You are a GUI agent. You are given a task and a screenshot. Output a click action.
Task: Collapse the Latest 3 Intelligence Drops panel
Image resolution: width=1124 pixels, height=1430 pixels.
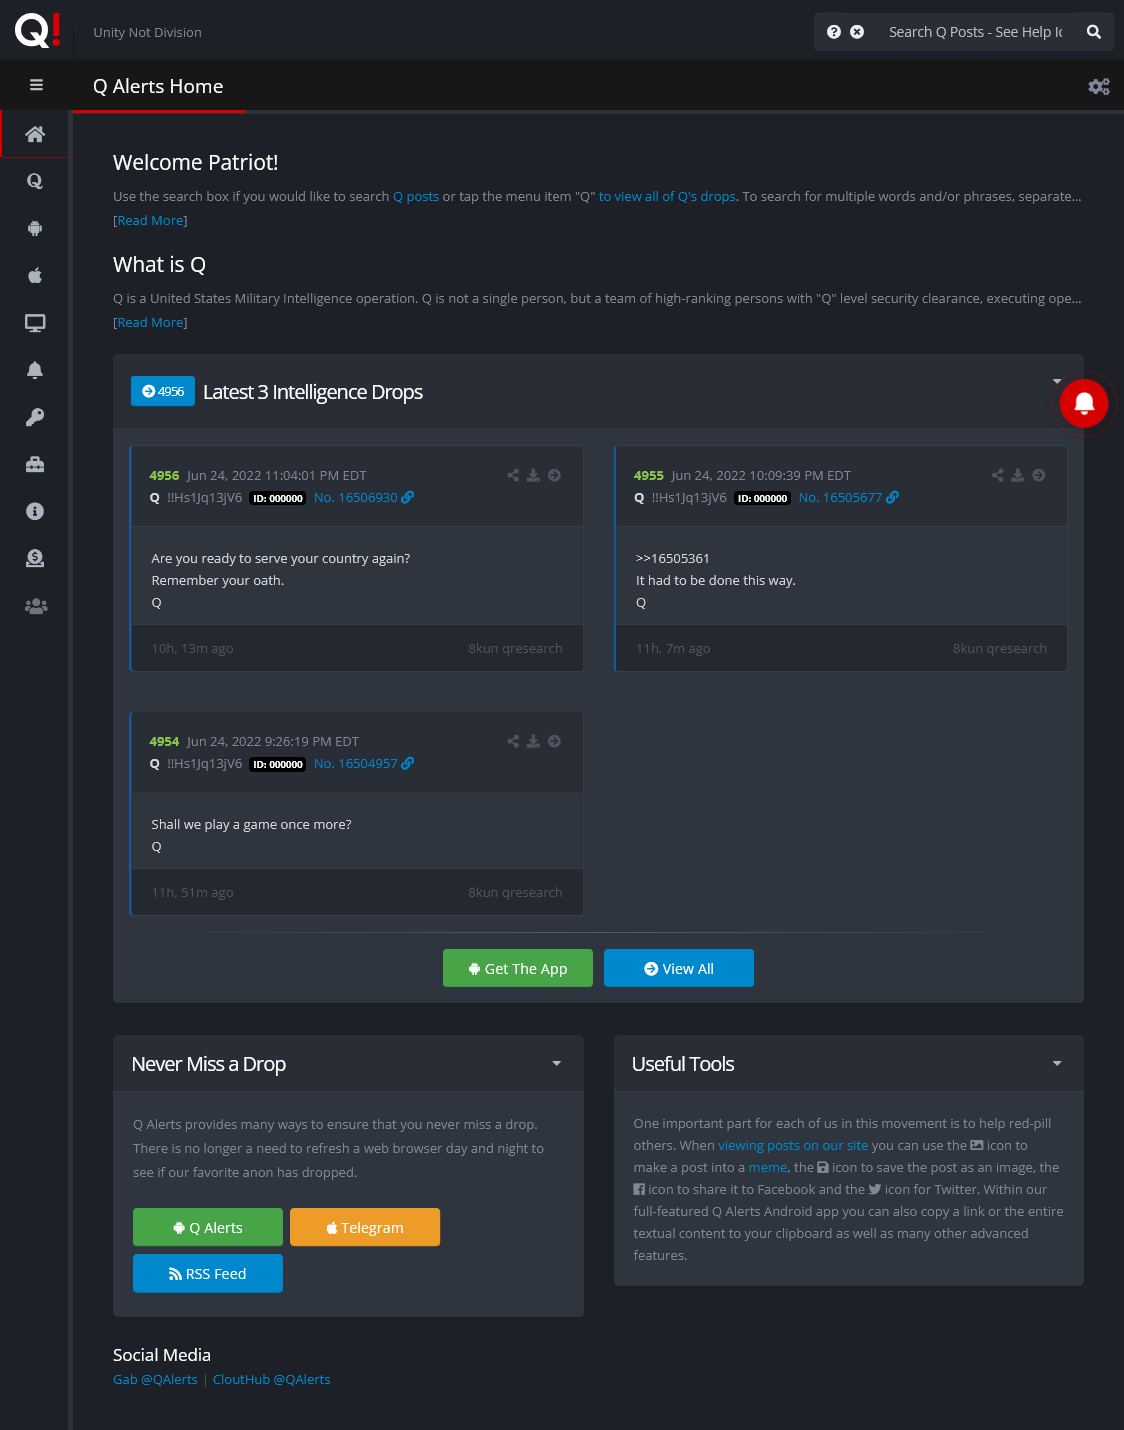pyautogui.click(x=1057, y=381)
